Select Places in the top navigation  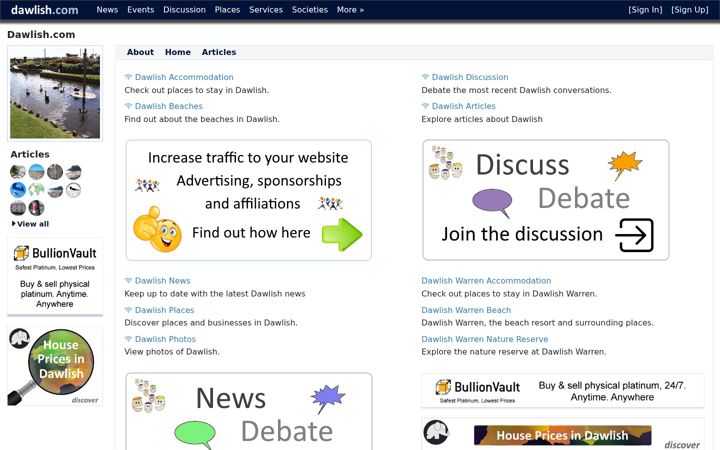[x=227, y=10]
